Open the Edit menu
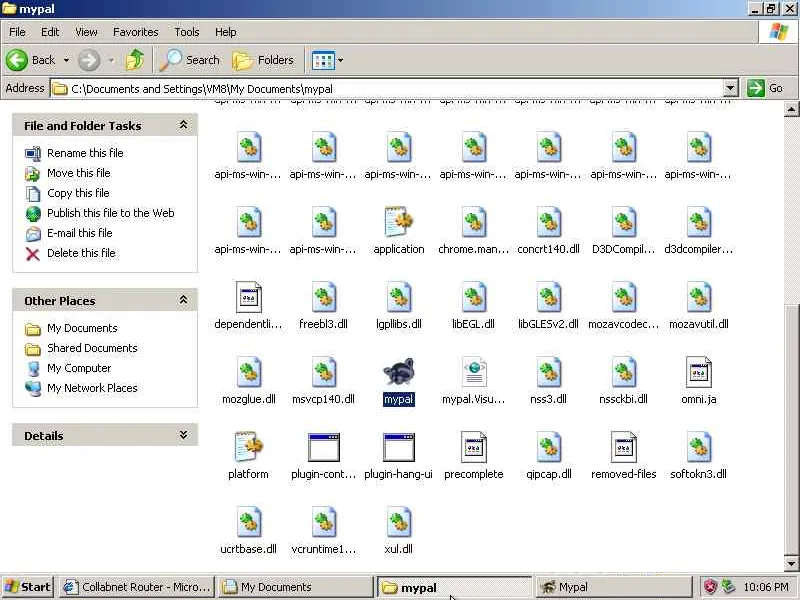 click(x=50, y=32)
